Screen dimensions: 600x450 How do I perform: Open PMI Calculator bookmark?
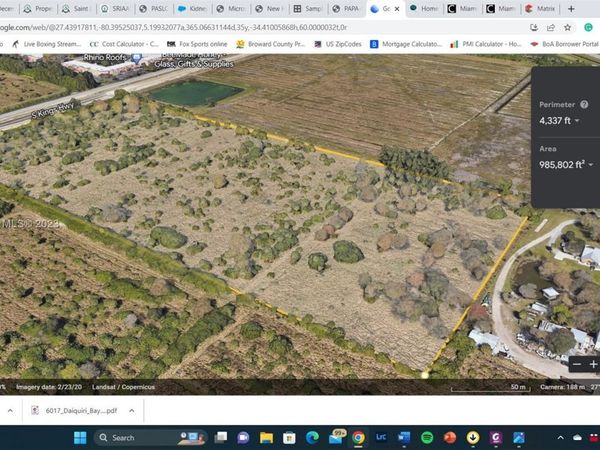pos(486,44)
